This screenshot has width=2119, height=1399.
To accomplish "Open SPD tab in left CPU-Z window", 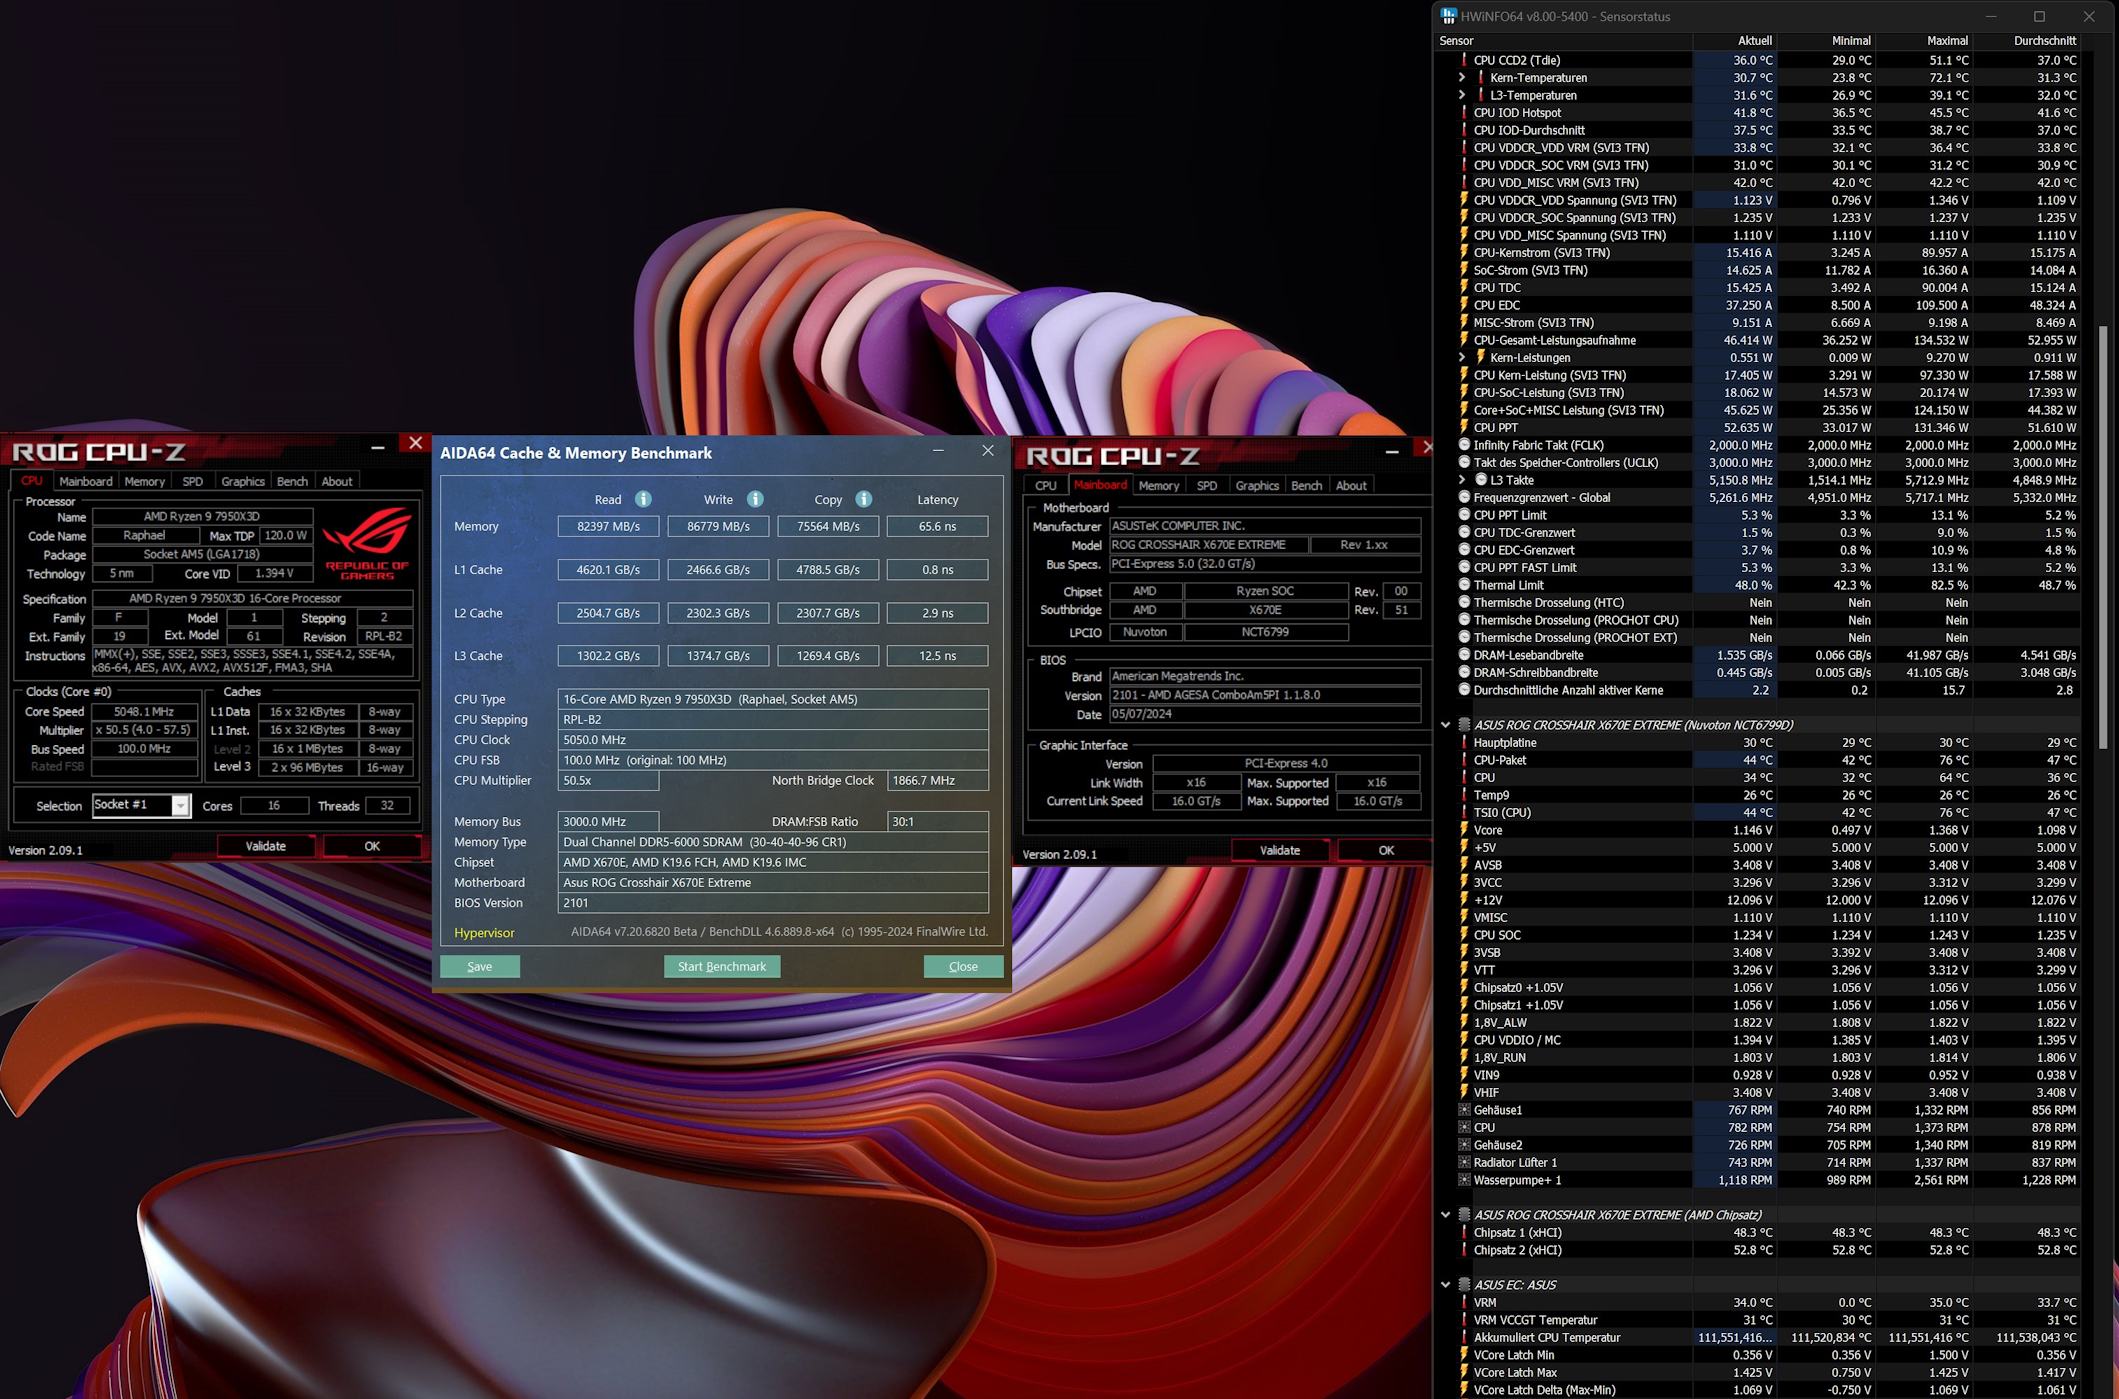I will [193, 482].
